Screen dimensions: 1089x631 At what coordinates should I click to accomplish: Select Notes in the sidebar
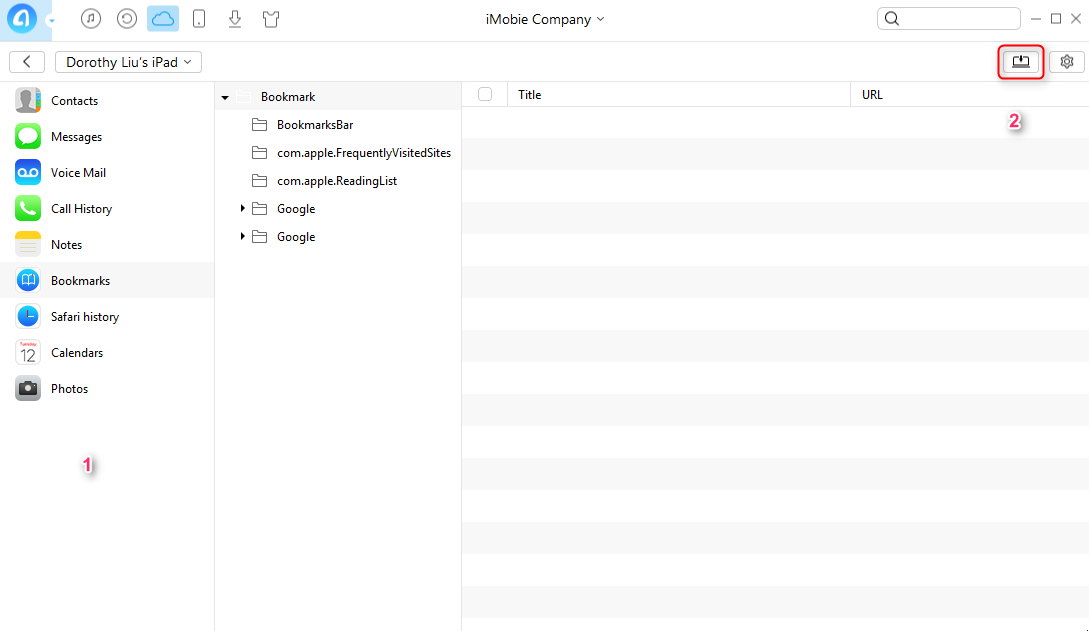coord(107,245)
